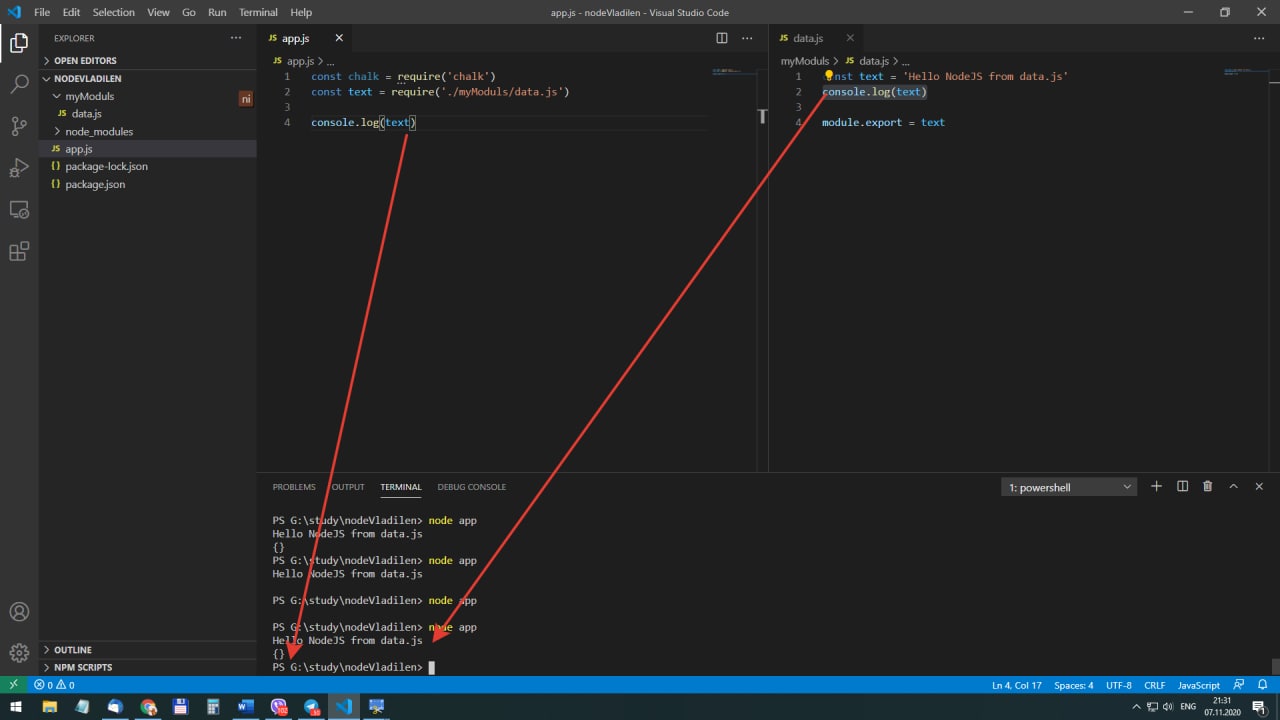Switch to the Problems panel tab
The height and width of the screenshot is (720, 1280).
[294, 487]
